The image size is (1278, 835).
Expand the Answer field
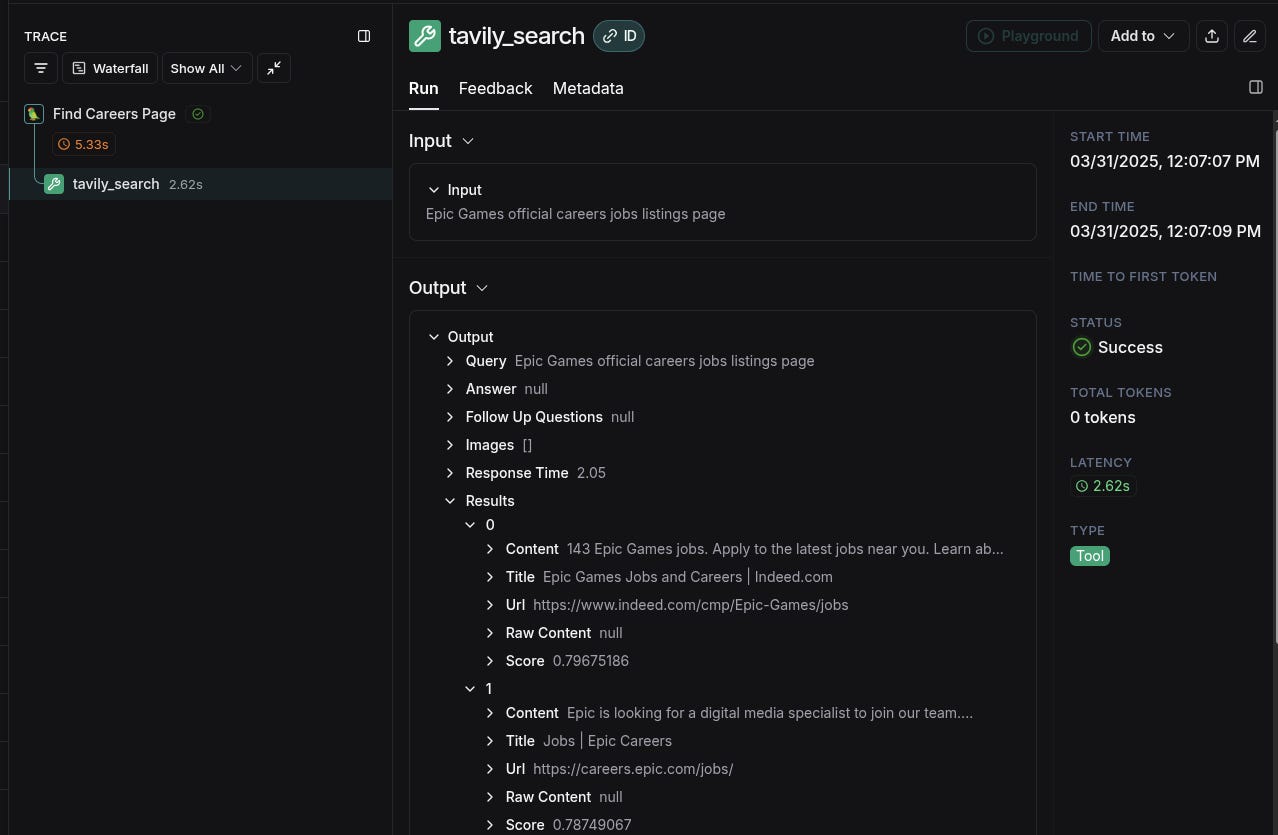pos(450,389)
